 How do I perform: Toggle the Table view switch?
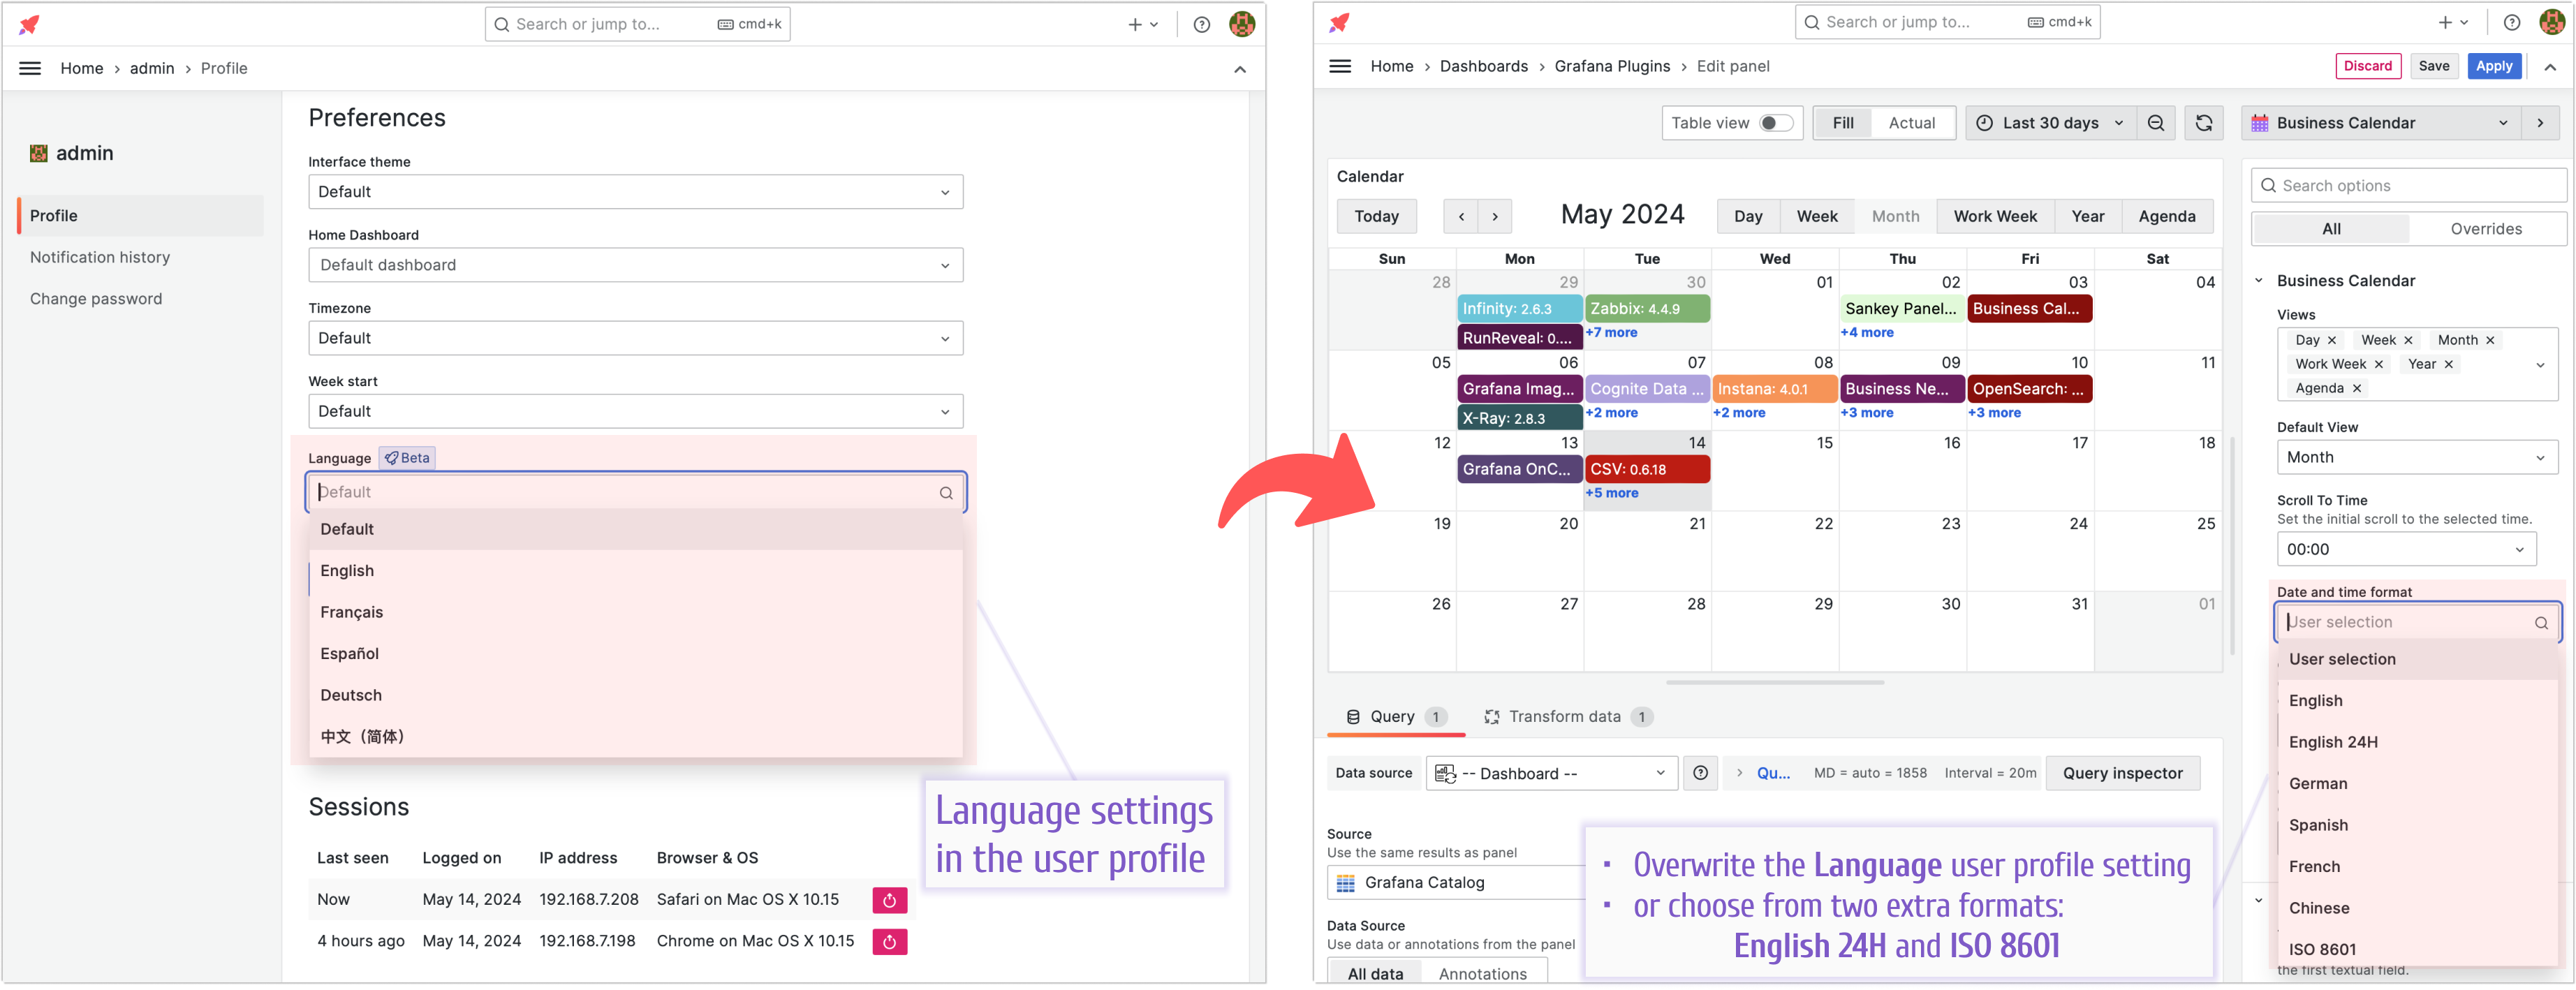1776,123
